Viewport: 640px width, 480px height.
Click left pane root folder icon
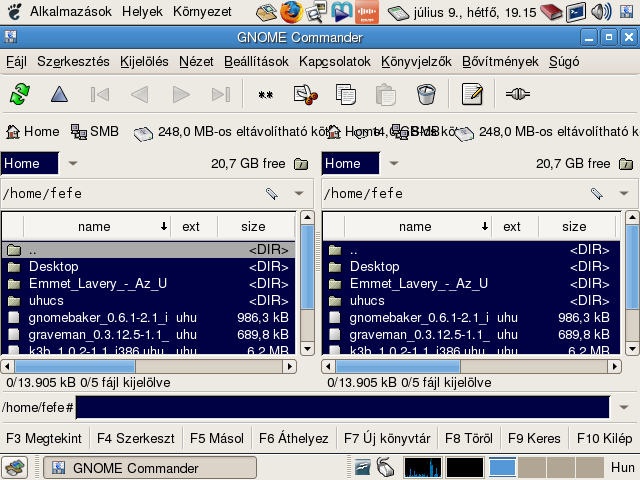301,164
